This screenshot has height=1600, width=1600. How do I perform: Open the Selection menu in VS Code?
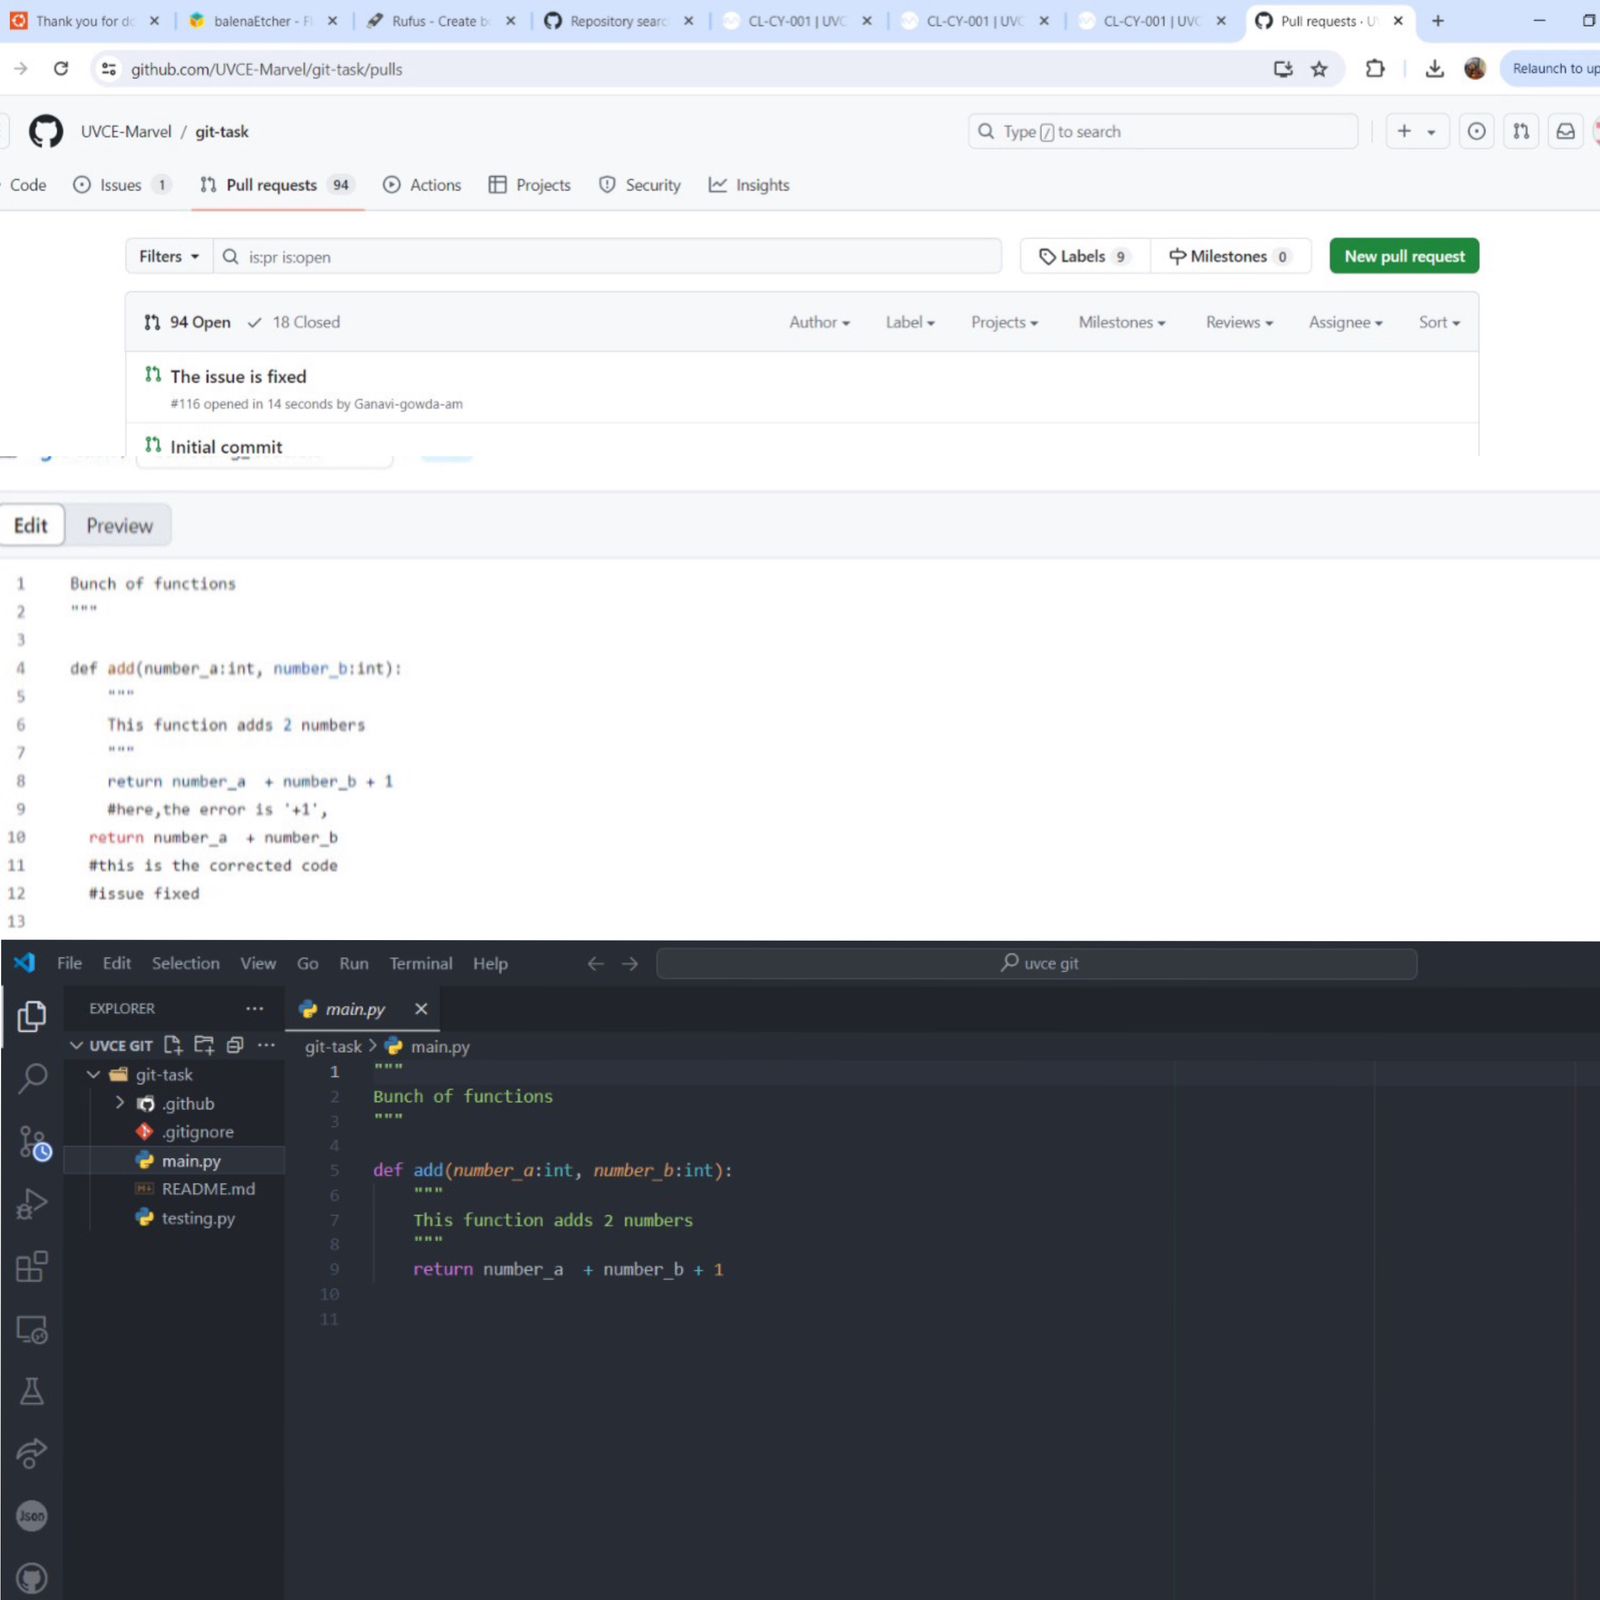(186, 963)
